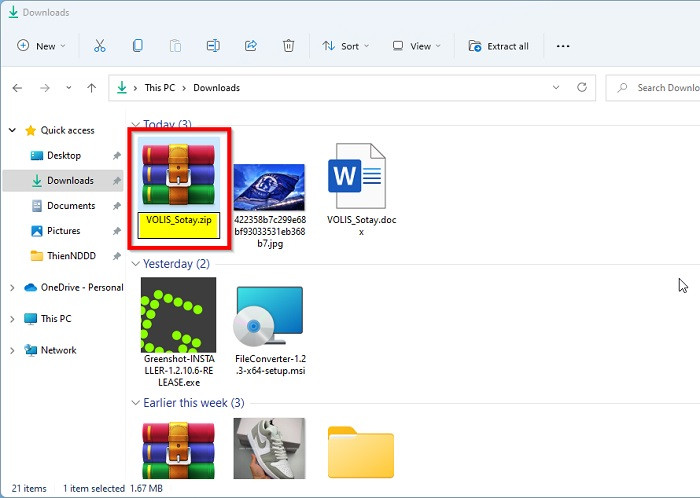
Task: Click the pin next to Pictures
Action: pos(117,231)
